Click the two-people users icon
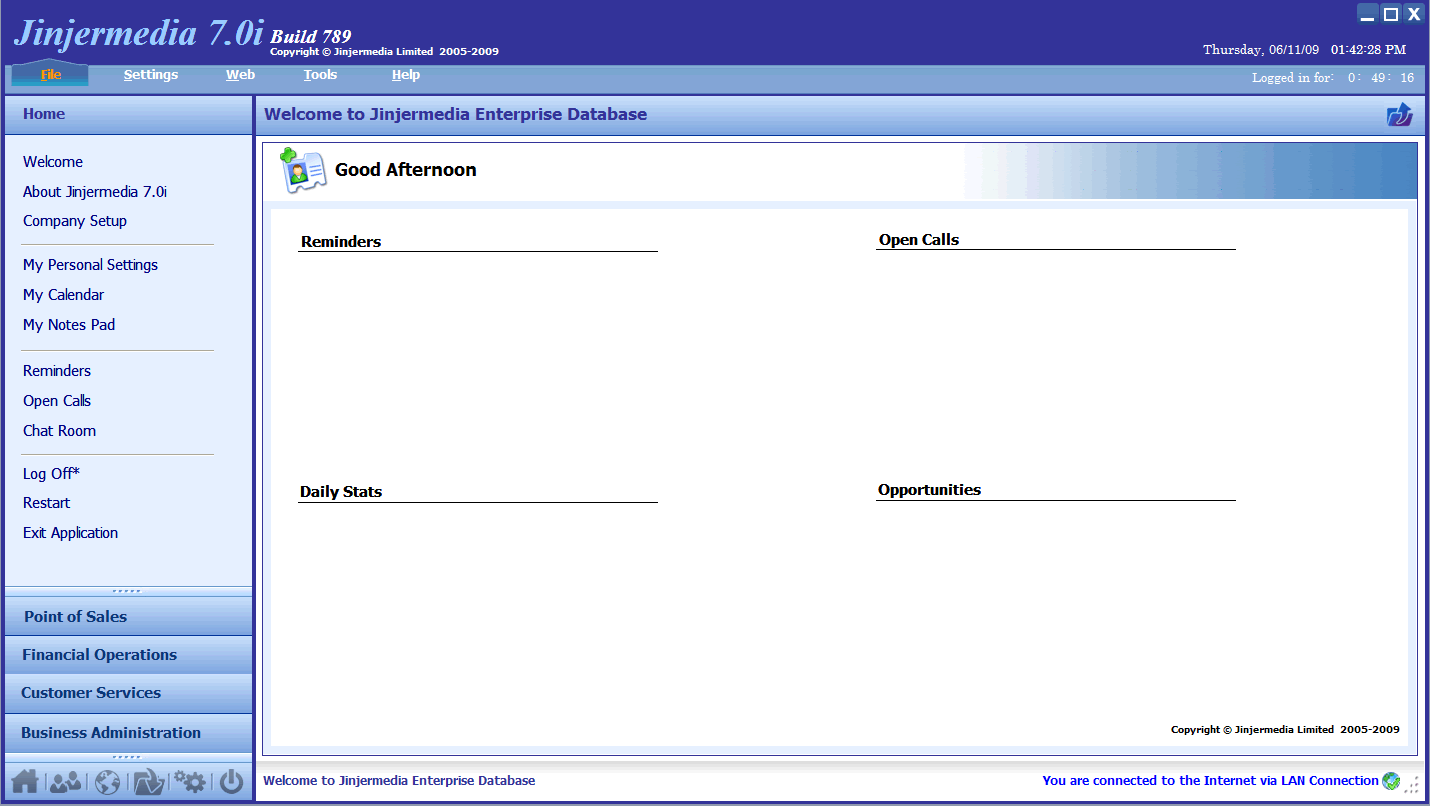Screen dimensions: 1430x806 coord(66,782)
